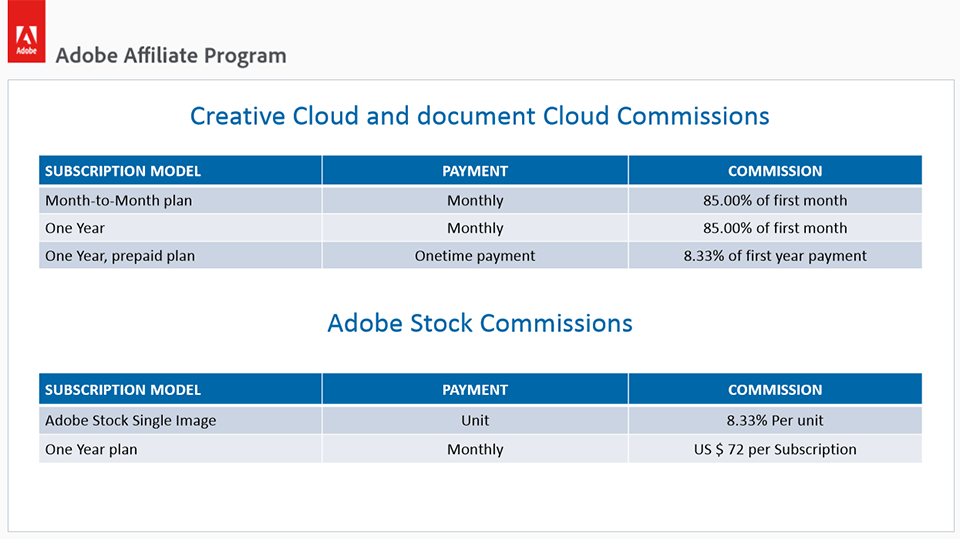Viewport: 960px width, 539px height.
Task: Click the 'Monthly' payment cell for Month-to-Month plan
Action: click(x=475, y=200)
